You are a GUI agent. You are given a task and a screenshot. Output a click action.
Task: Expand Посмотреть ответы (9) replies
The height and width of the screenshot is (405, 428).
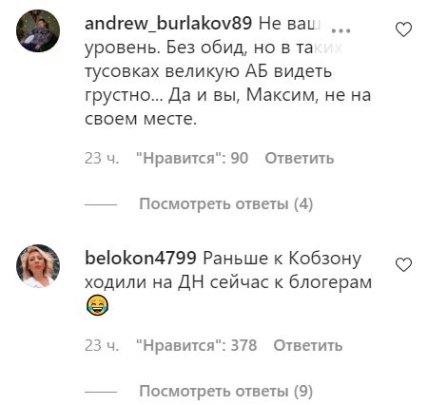[226, 391]
